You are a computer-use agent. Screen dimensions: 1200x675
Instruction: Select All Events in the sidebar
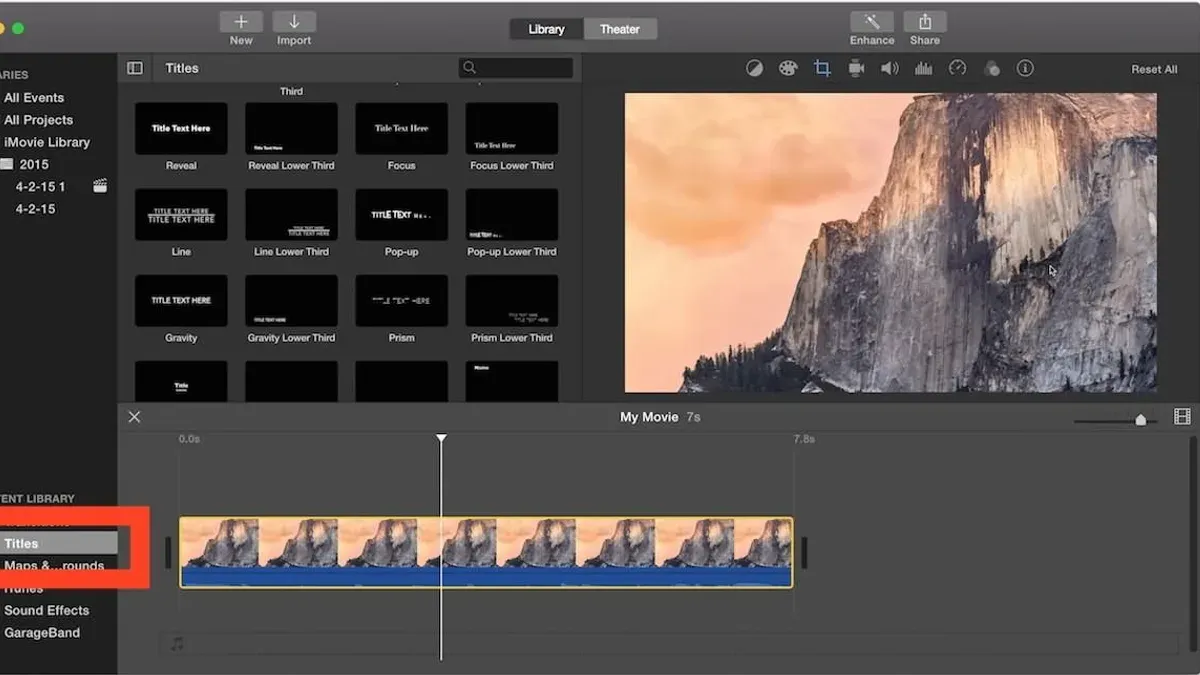point(34,97)
